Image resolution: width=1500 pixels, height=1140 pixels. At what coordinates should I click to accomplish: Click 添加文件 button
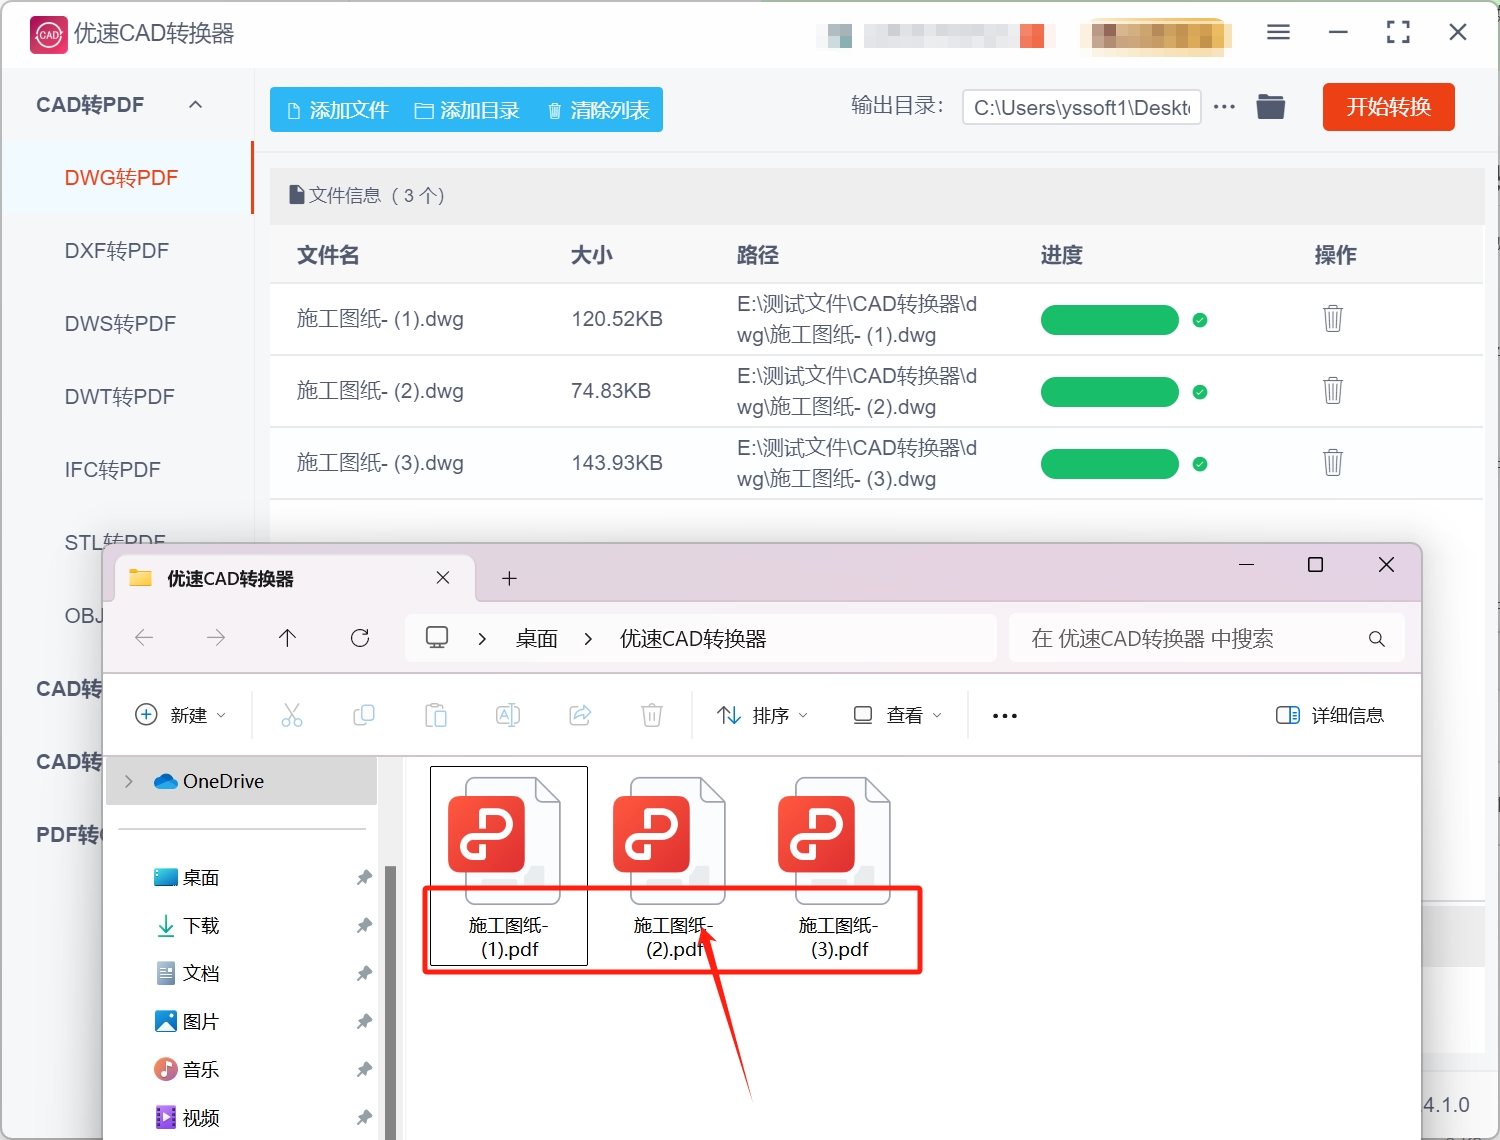[x=337, y=110]
